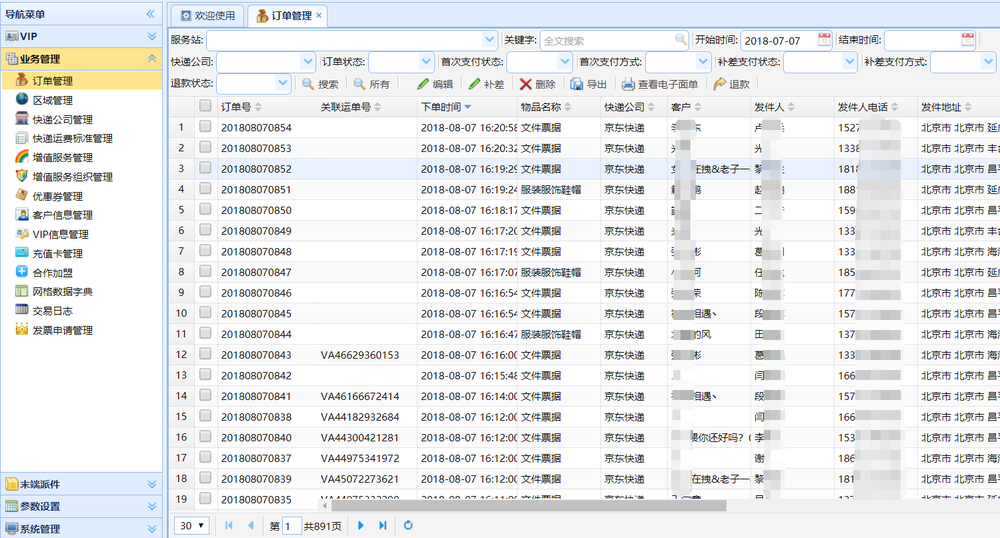This screenshot has width=1000, height=538.
Task: Click the 查看电子面单 printer button
Action: pyautogui.click(x=660, y=84)
